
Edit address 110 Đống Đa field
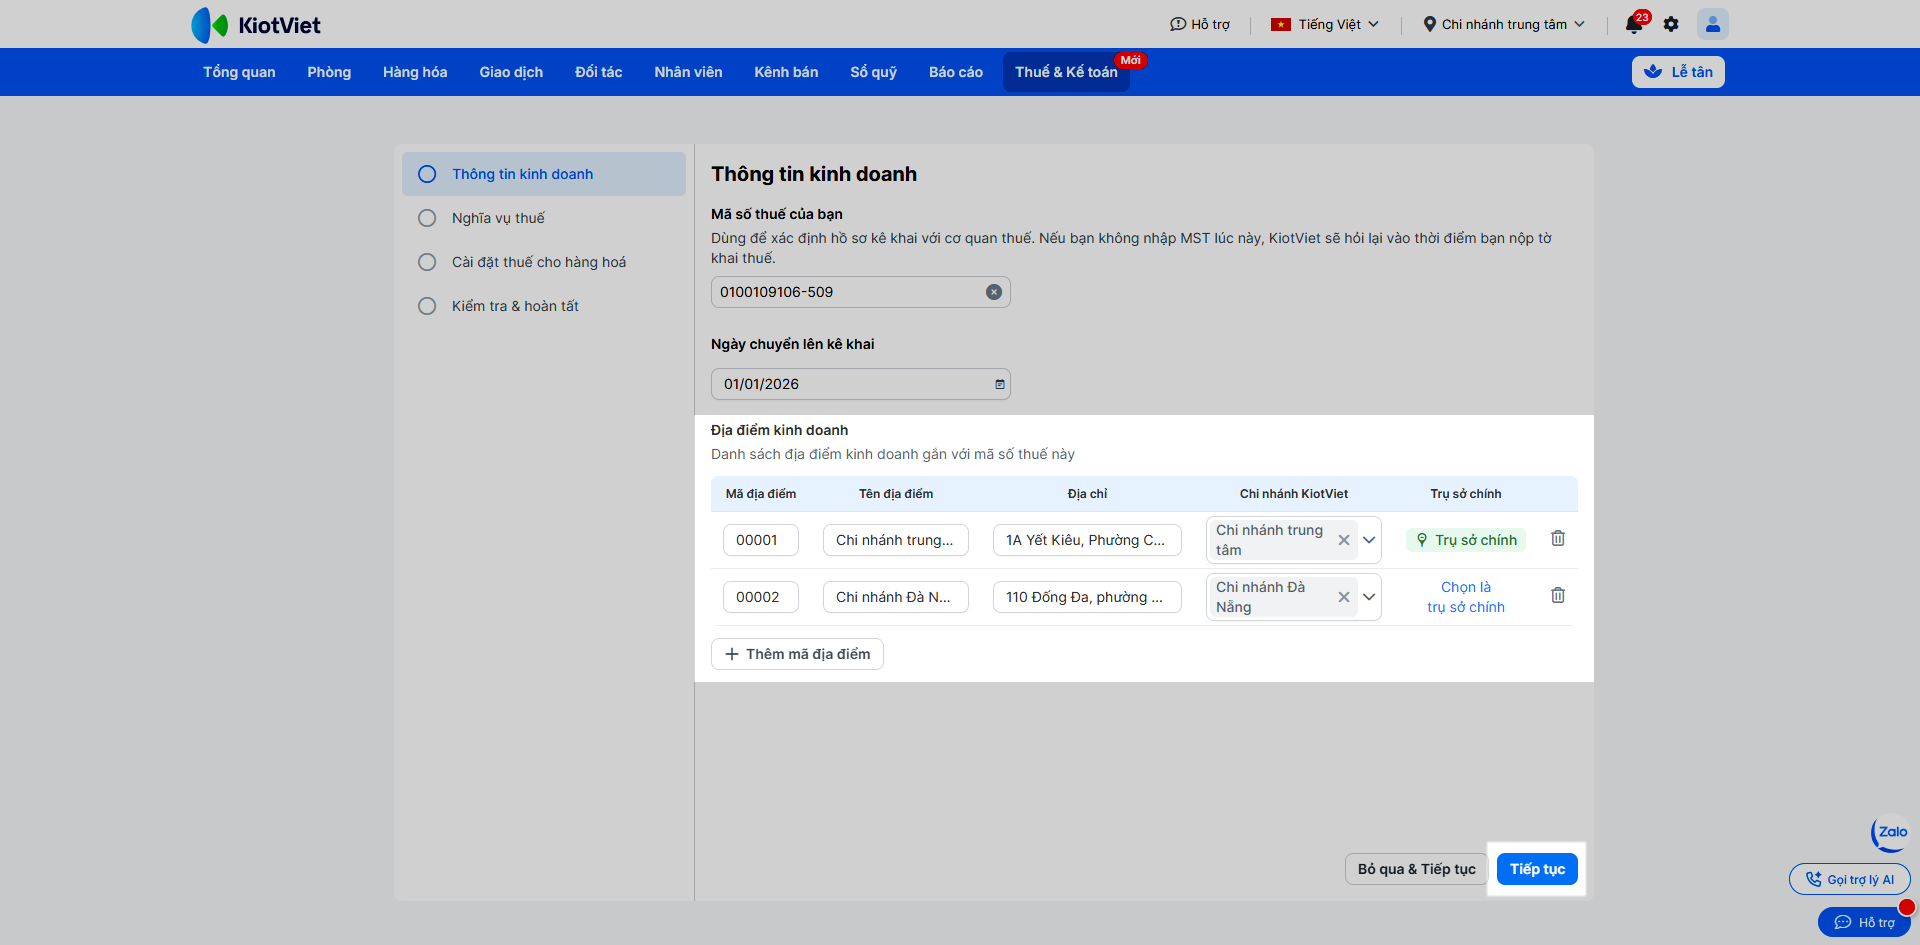pos(1087,597)
